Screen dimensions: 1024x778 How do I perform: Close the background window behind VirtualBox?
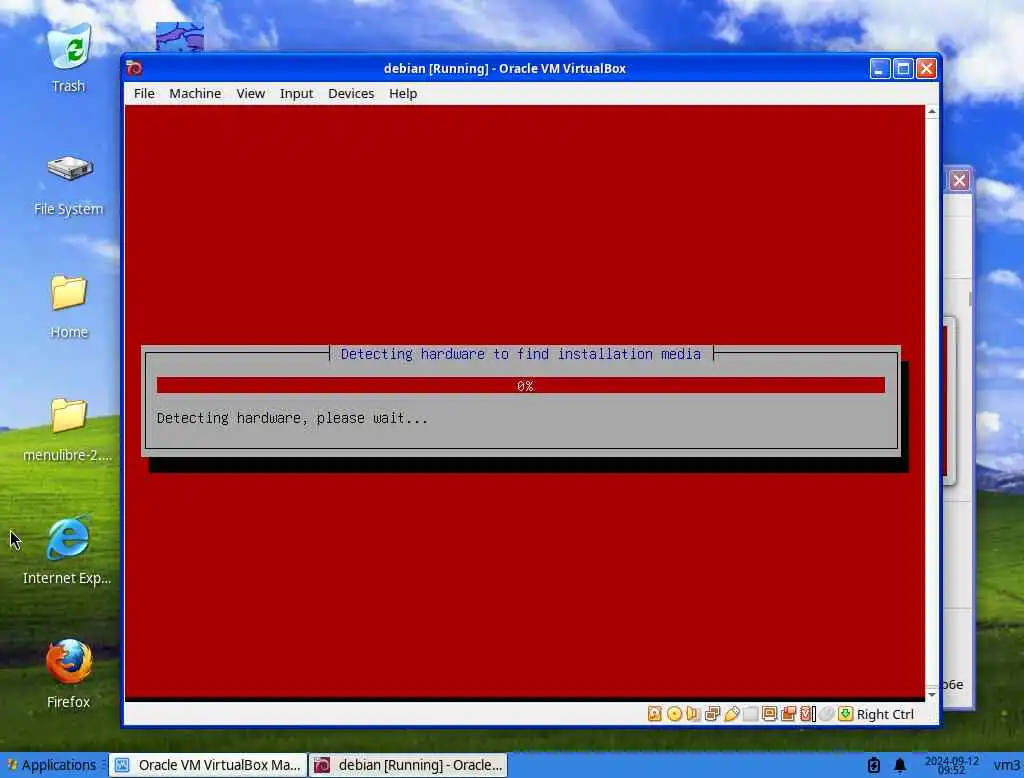coord(959,180)
